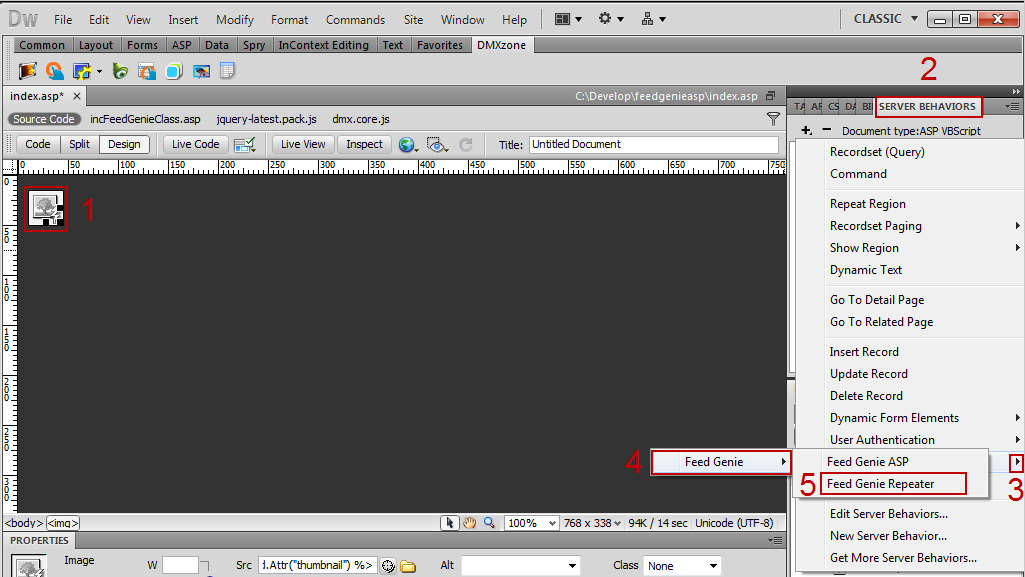Switch to the Spry insert tab
The height and width of the screenshot is (577, 1025).
[x=254, y=45]
